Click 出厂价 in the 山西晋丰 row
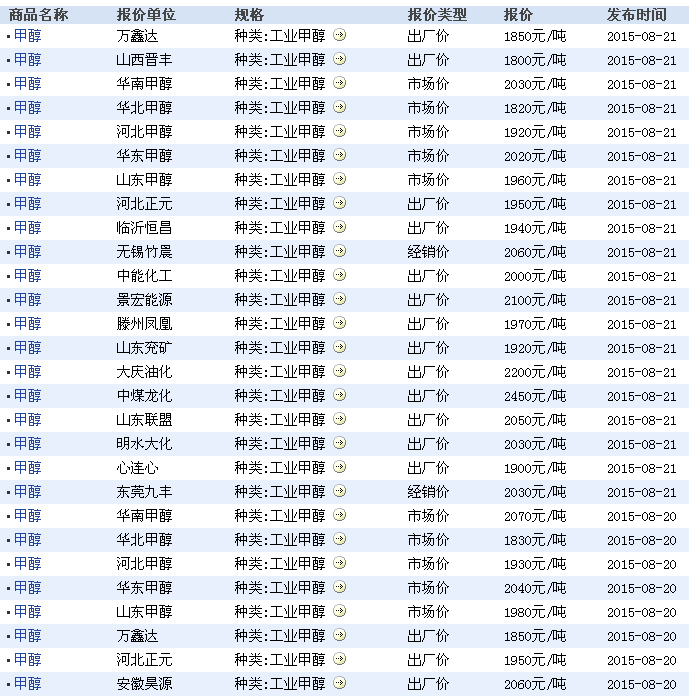 428,60
